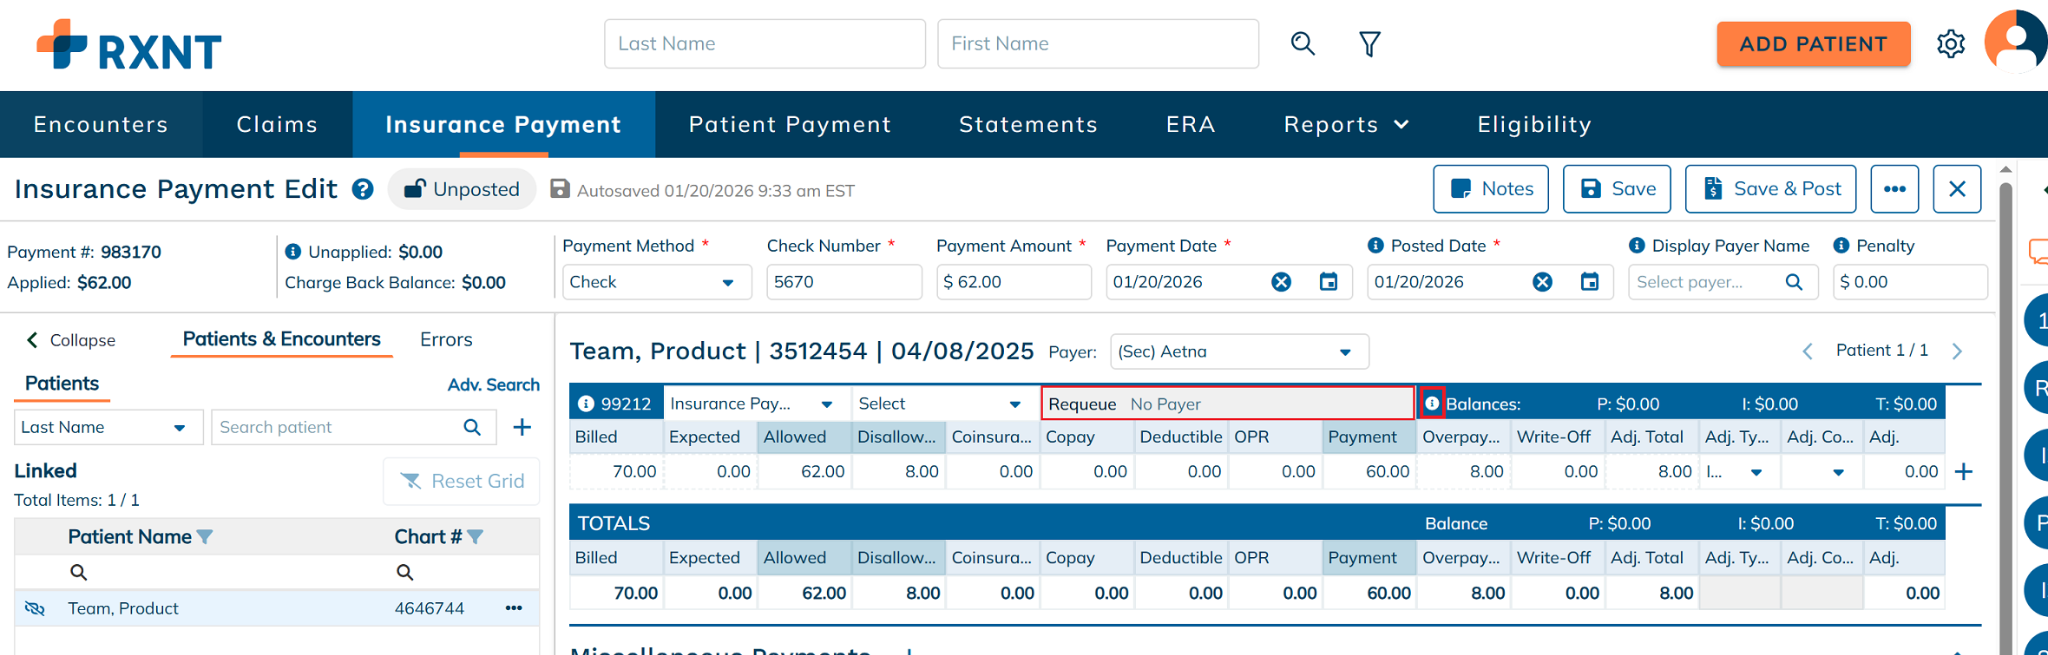Add adjustment row with plus icon
The width and height of the screenshot is (2048, 655).
pyautogui.click(x=1963, y=472)
